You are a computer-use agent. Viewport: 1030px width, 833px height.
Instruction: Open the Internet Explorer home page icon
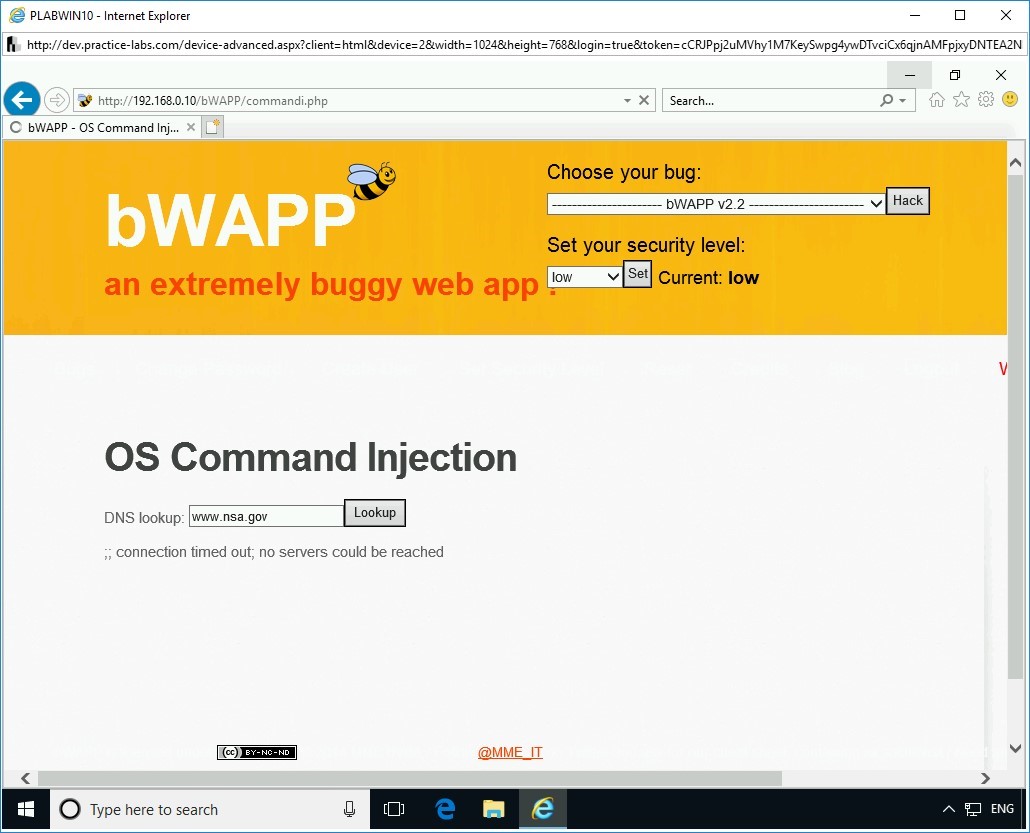pyautogui.click(x=936, y=99)
